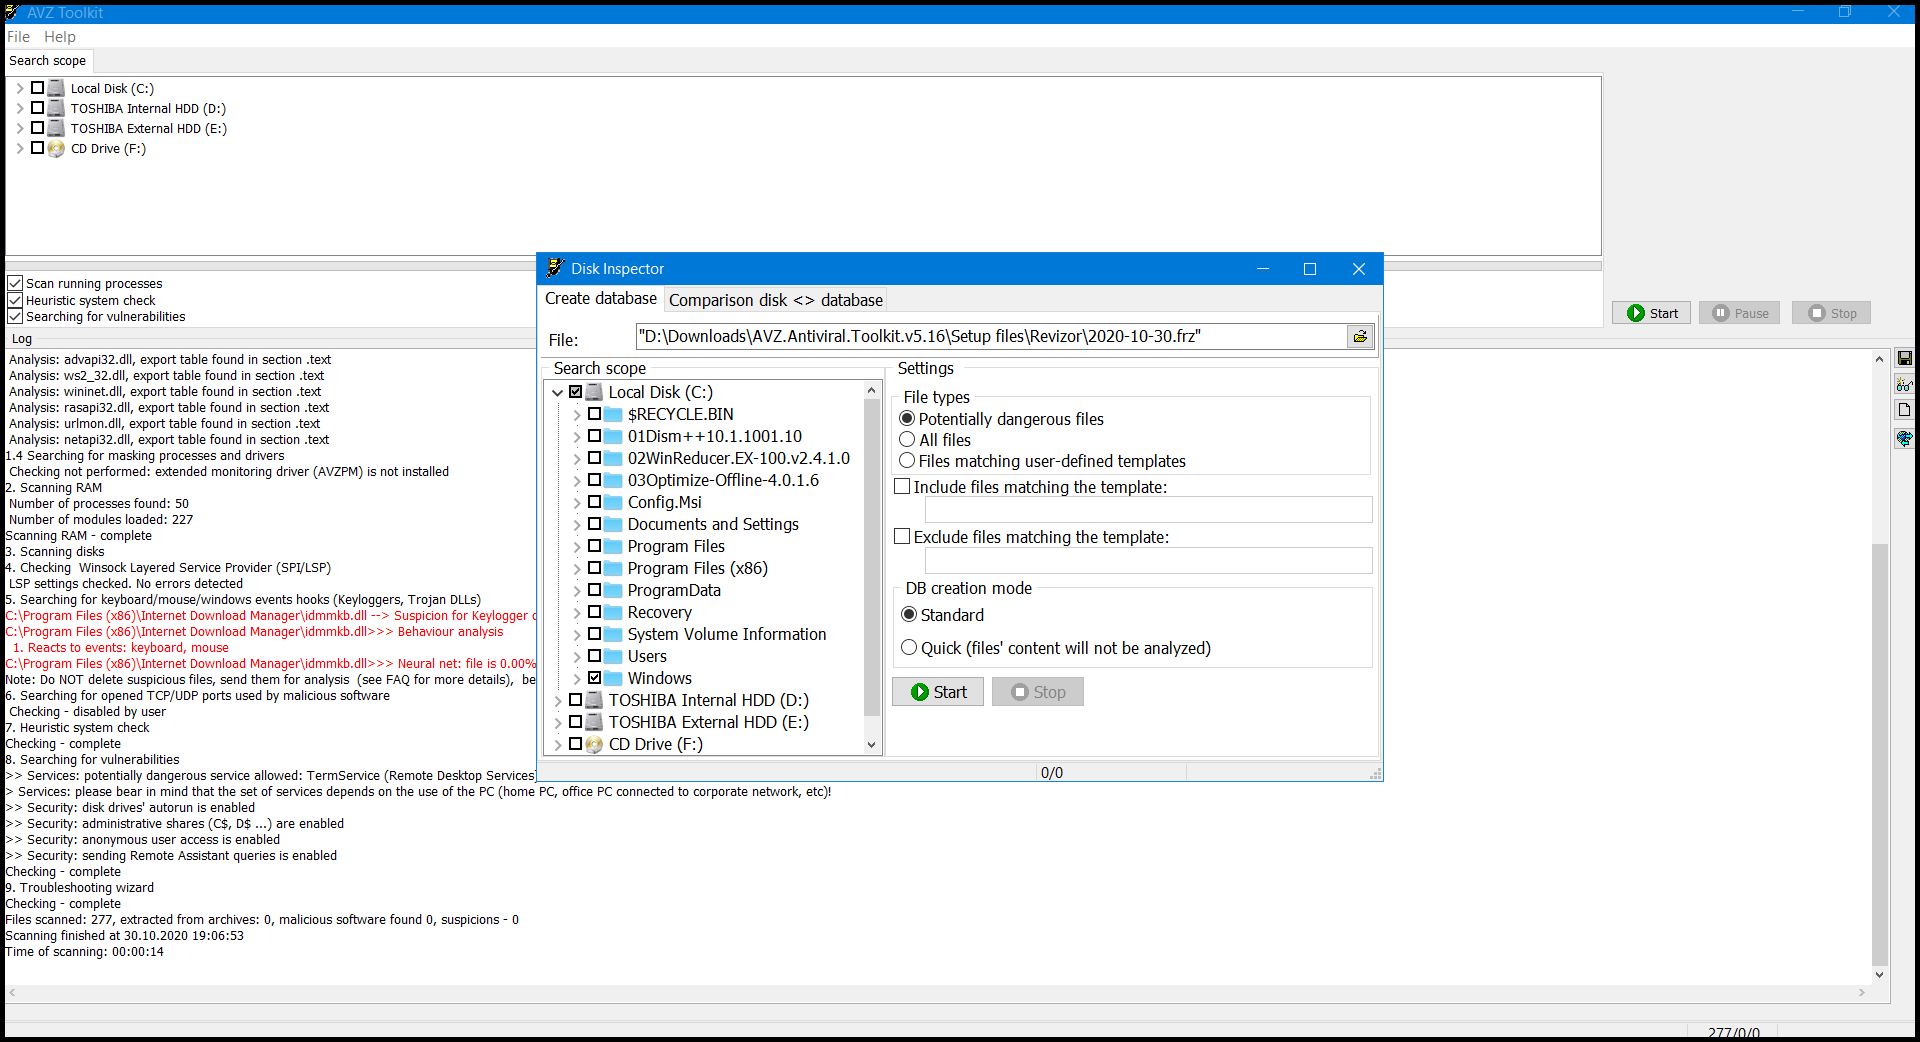This screenshot has width=1920, height=1042.
Task: Click the ProgramData folder icon
Action: 613,590
